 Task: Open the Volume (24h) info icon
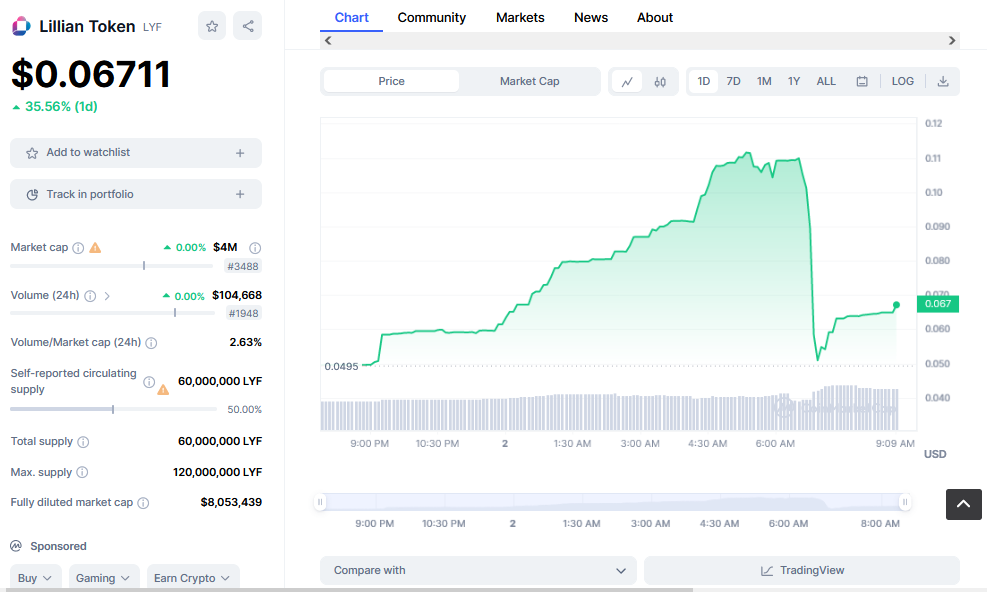tap(90, 296)
